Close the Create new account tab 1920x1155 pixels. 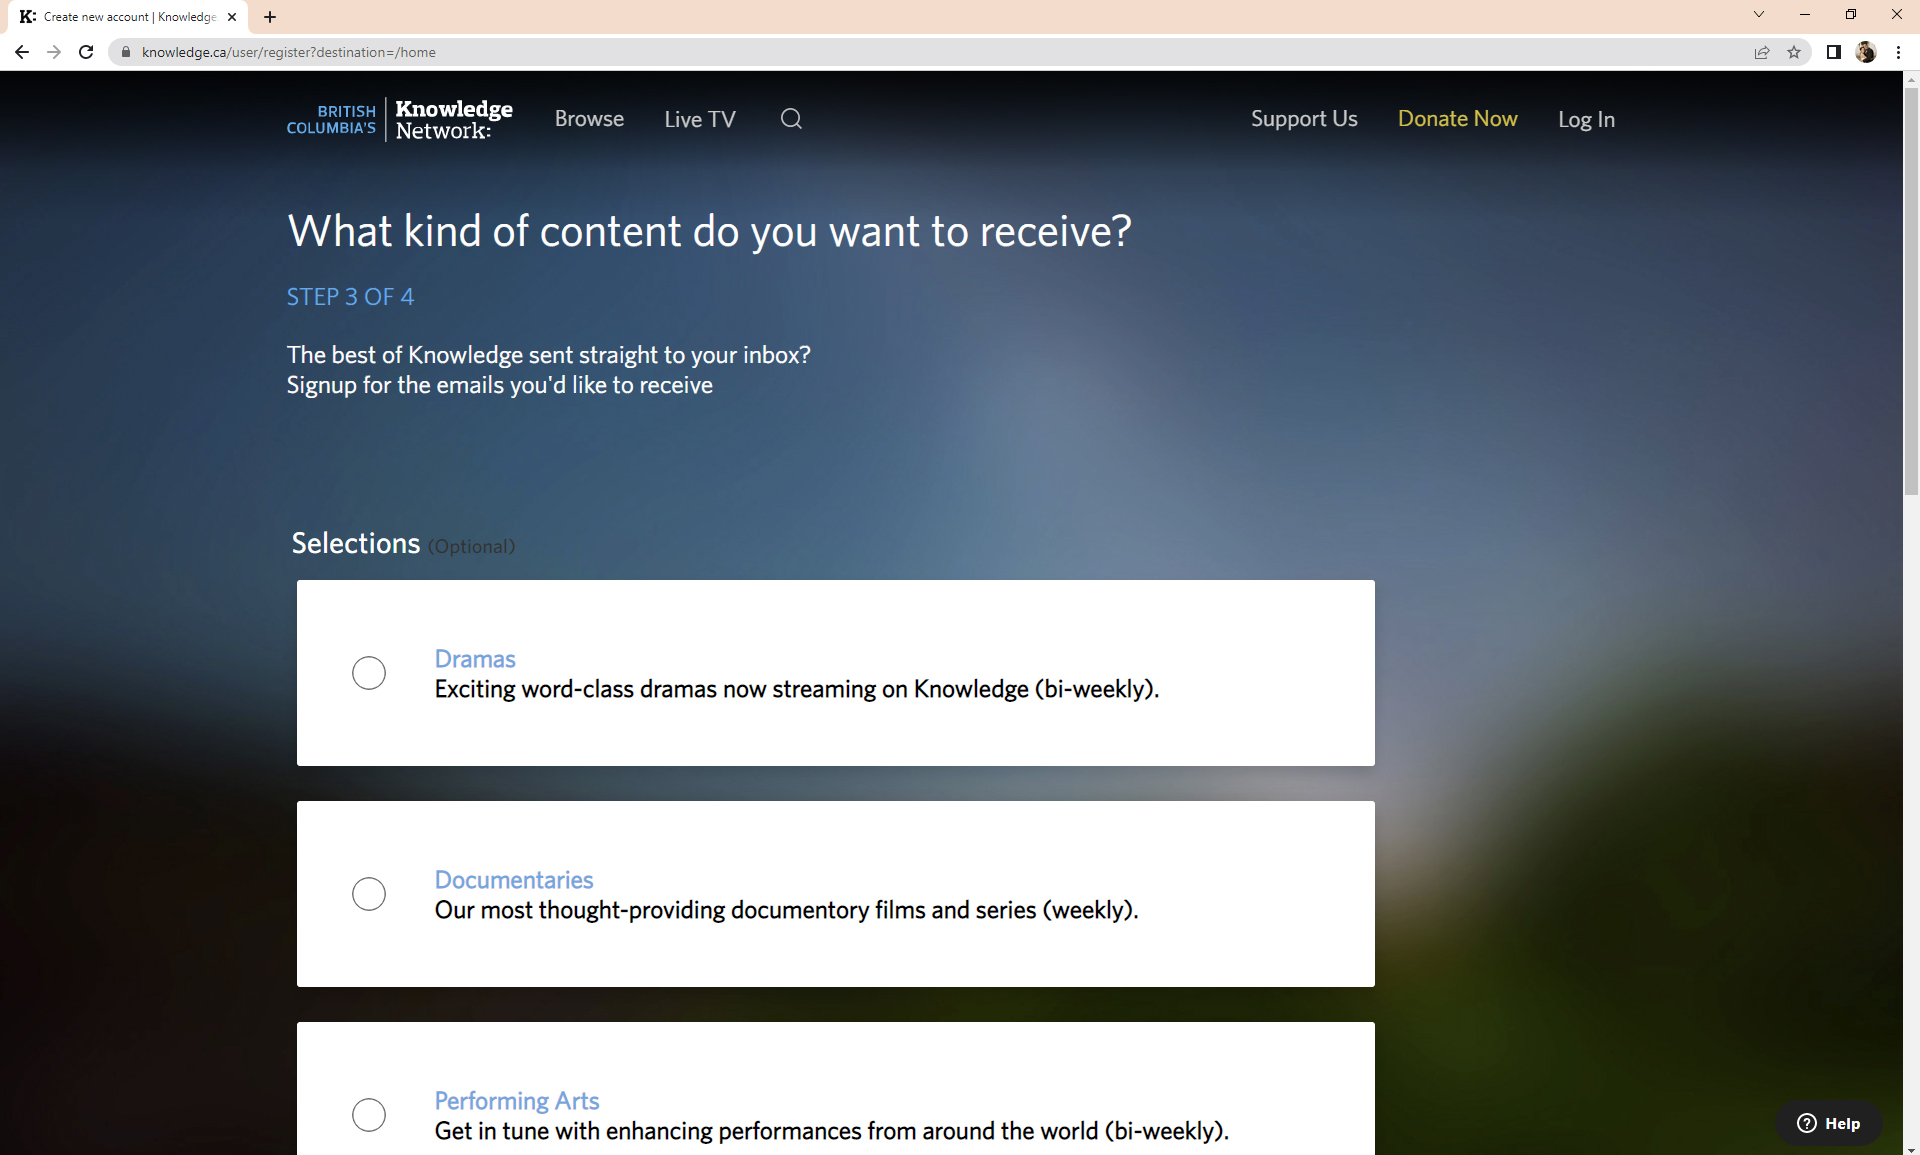pyautogui.click(x=232, y=17)
